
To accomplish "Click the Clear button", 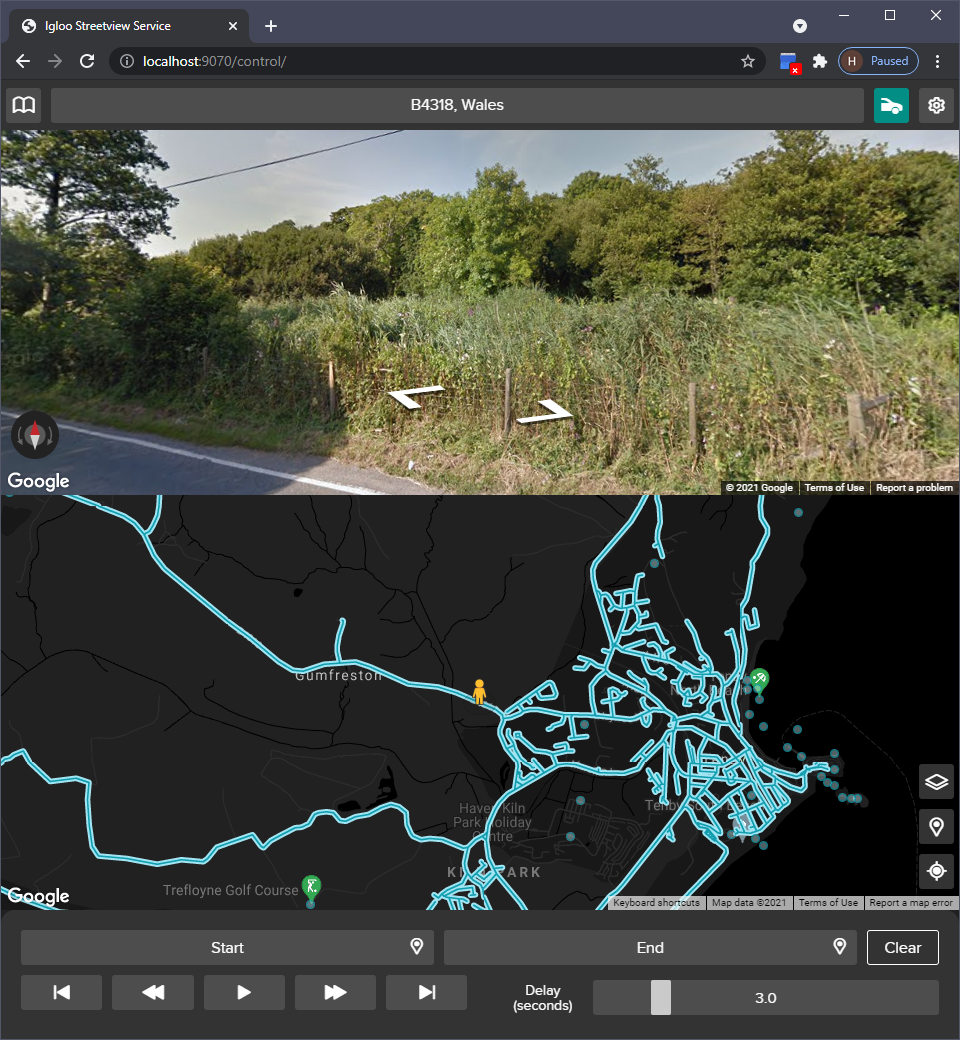I will (902, 947).
